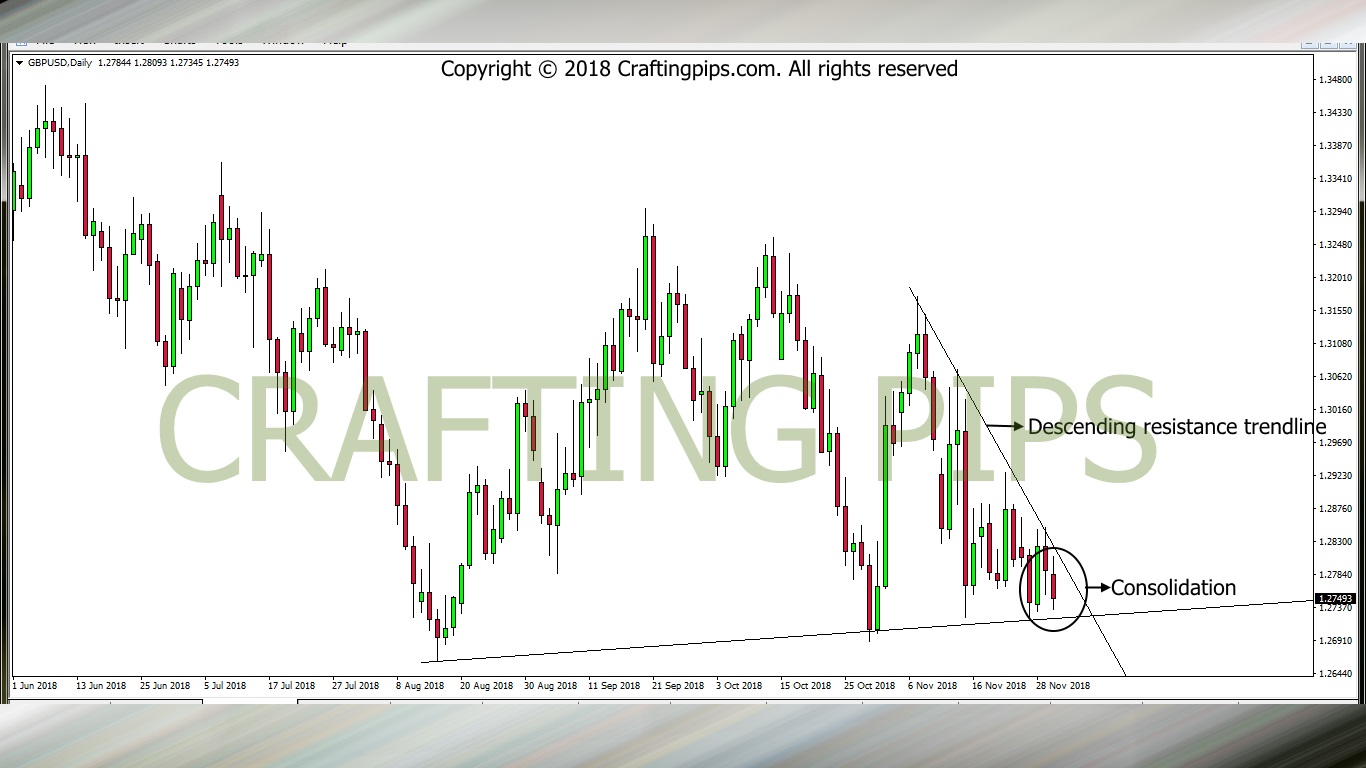Click the 28 Nov 2018 date label
1366x768 pixels.
pyautogui.click(x=1063, y=686)
